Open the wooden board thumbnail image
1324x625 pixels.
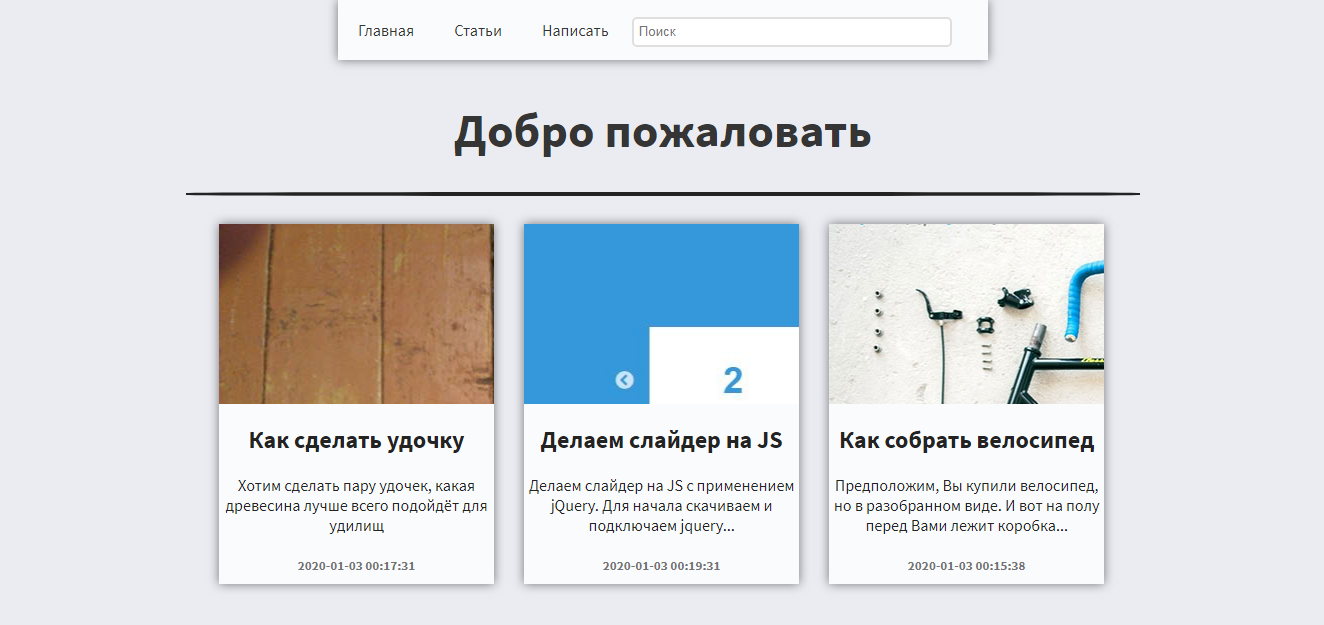coord(356,314)
